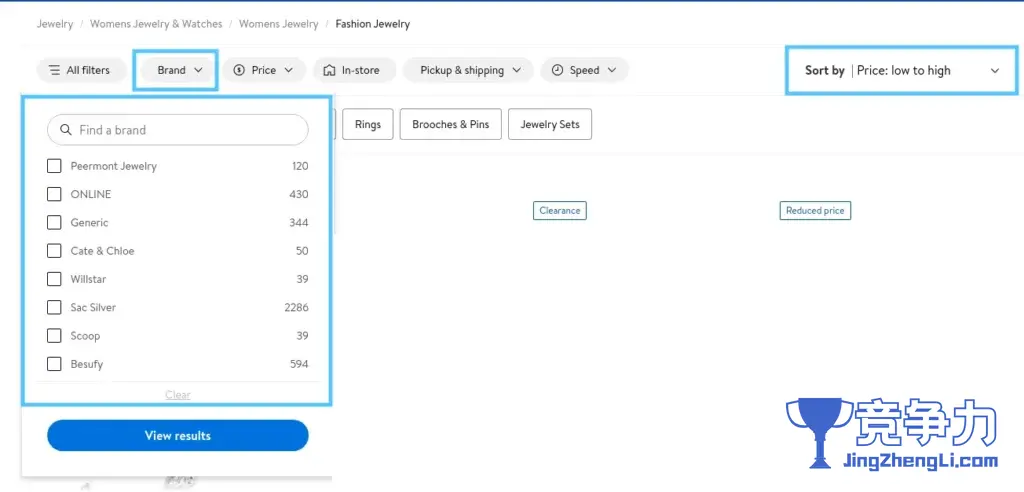1024x492 pixels.
Task: Open the Price filter dropdown
Action: (264, 70)
